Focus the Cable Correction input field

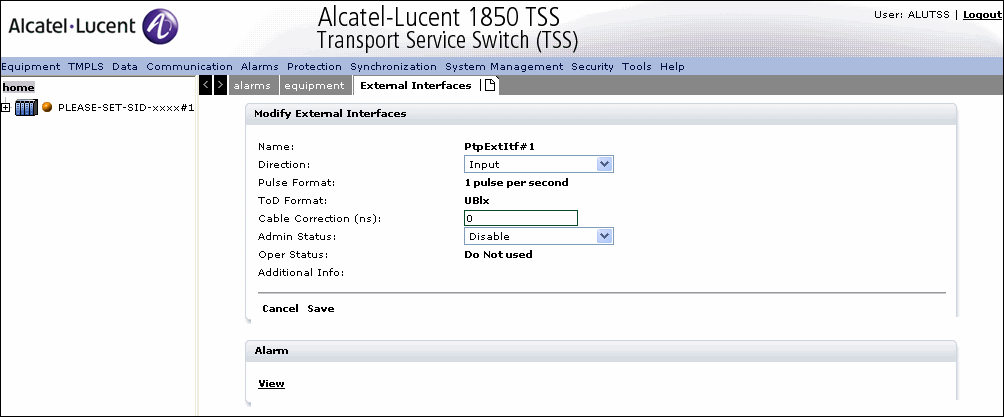click(x=521, y=218)
